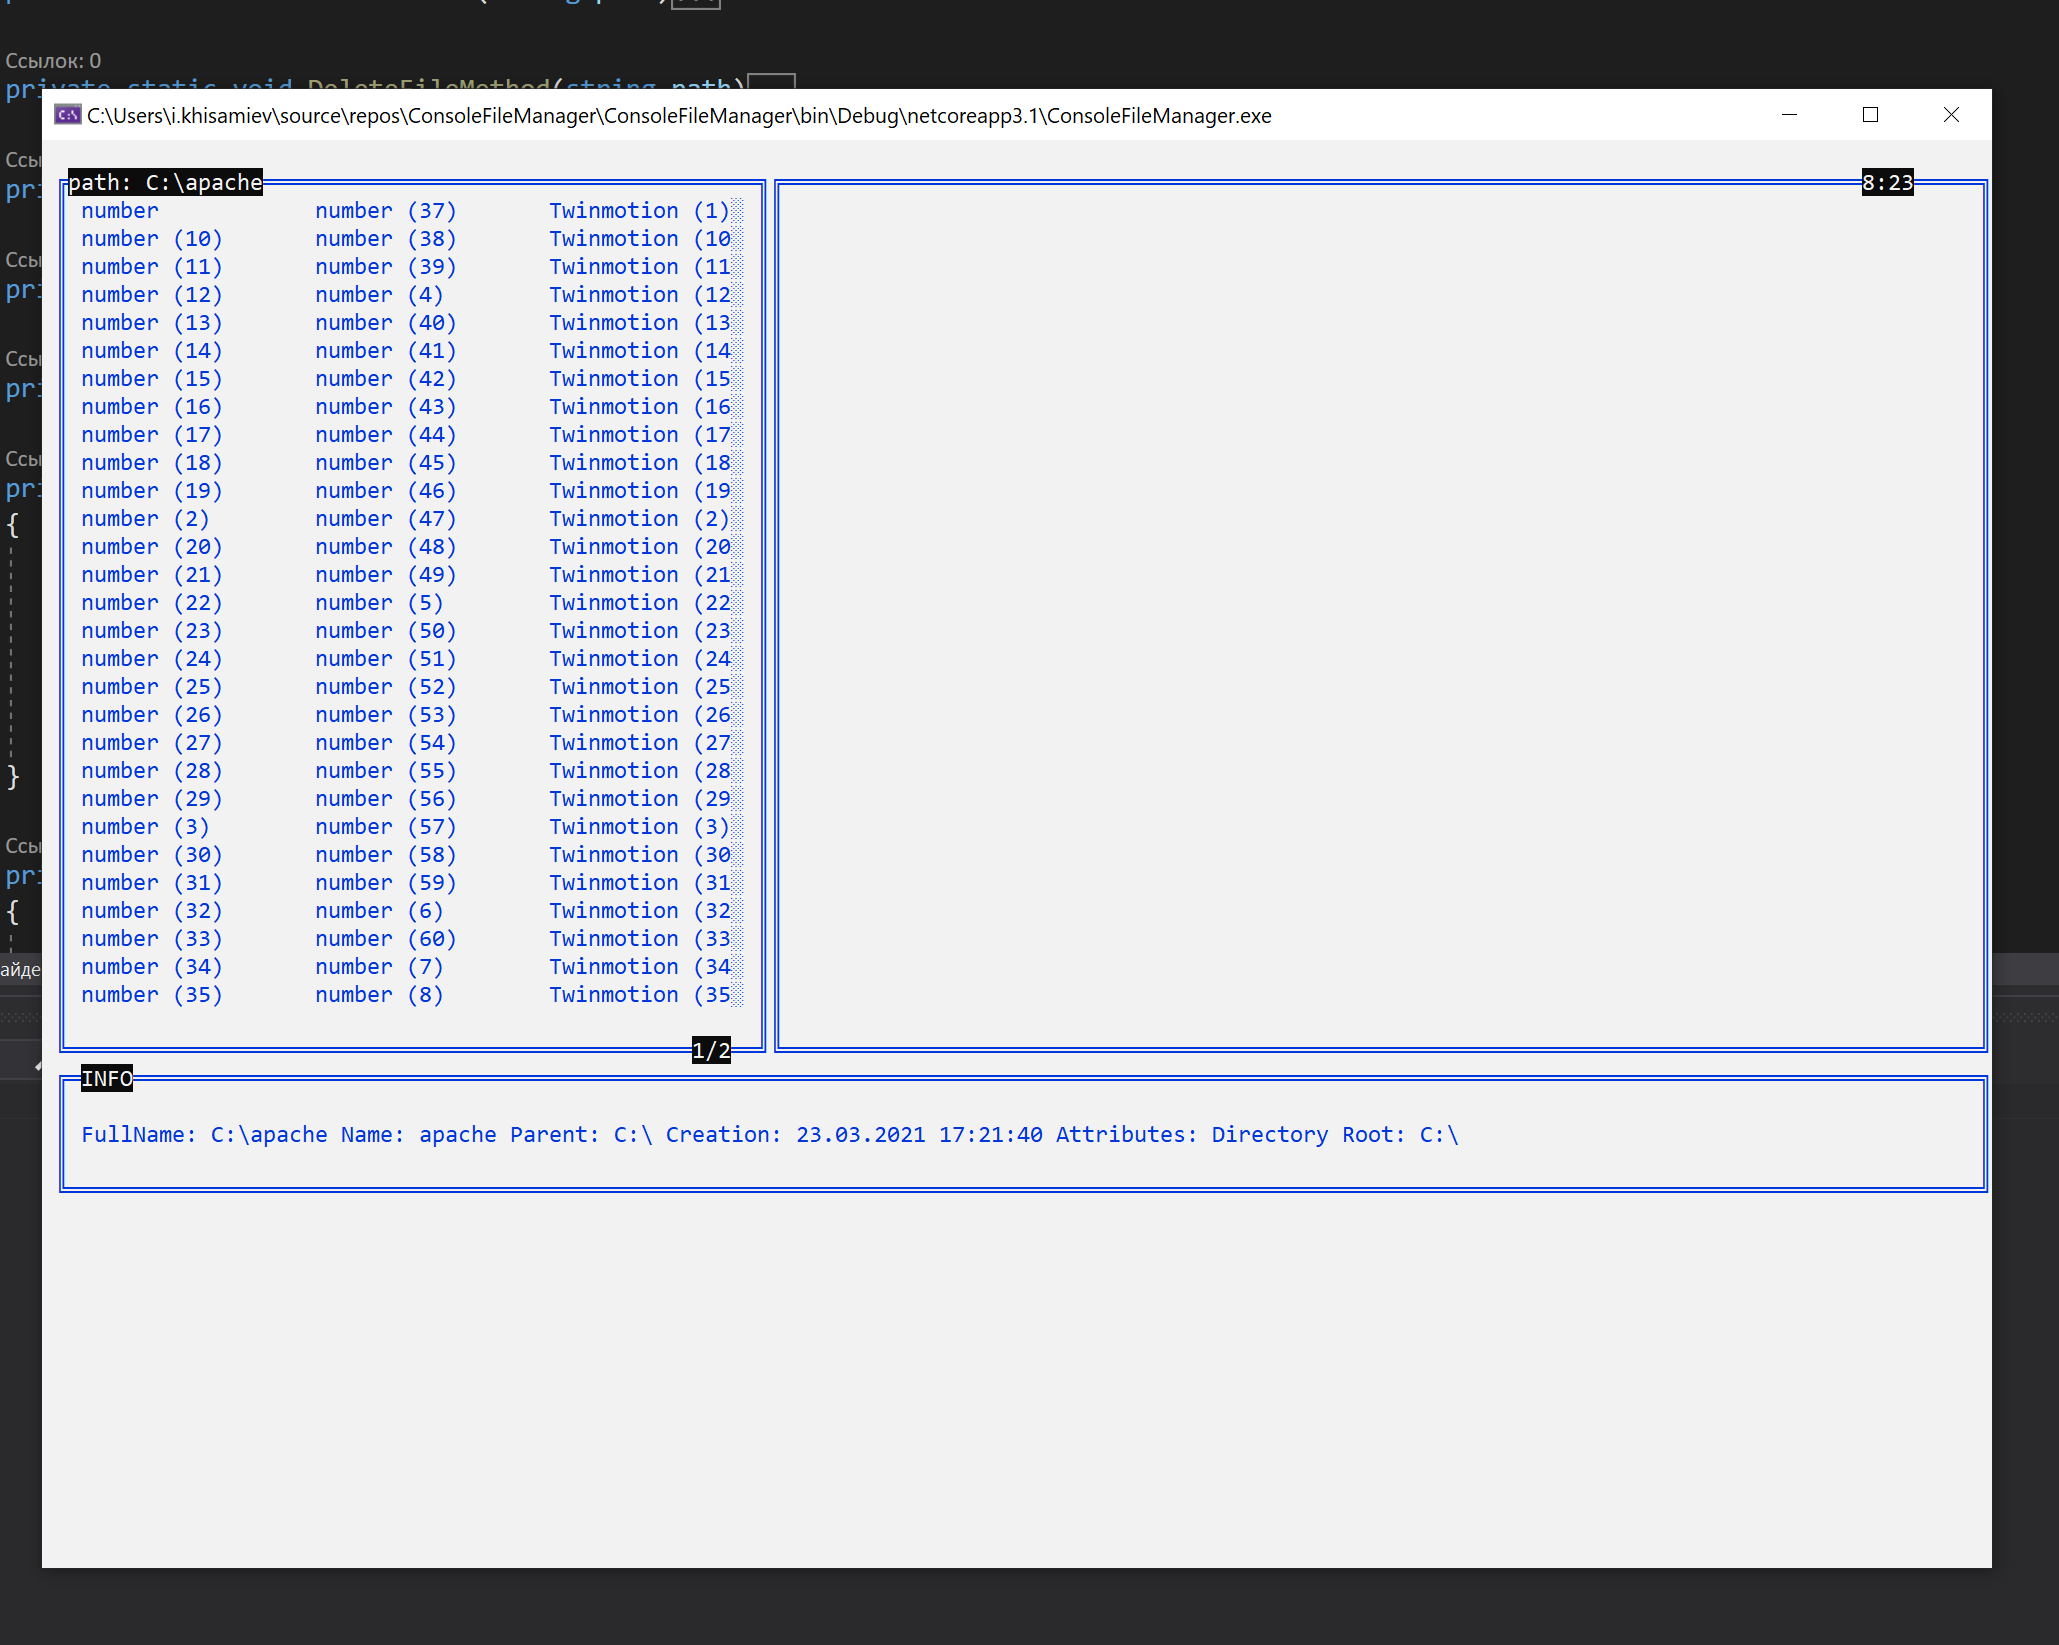Click the scrollbar edge of the left panel
This screenshot has height=1645, width=2059.
(740, 600)
